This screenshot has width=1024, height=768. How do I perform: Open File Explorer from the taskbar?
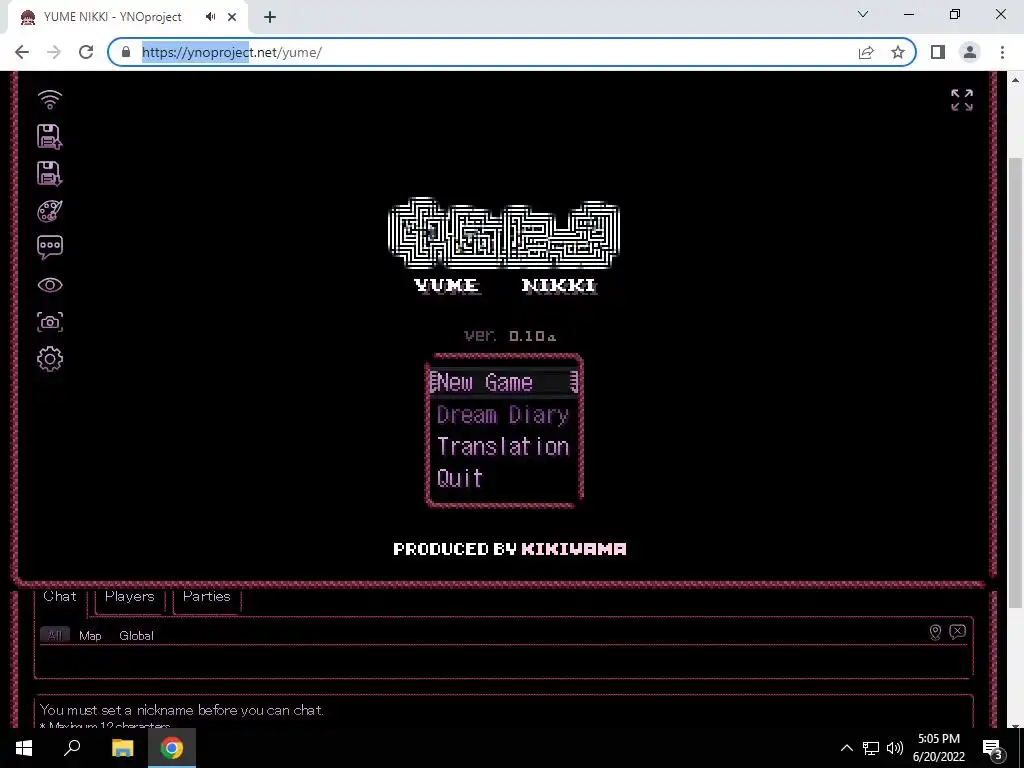pyautogui.click(x=122, y=748)
